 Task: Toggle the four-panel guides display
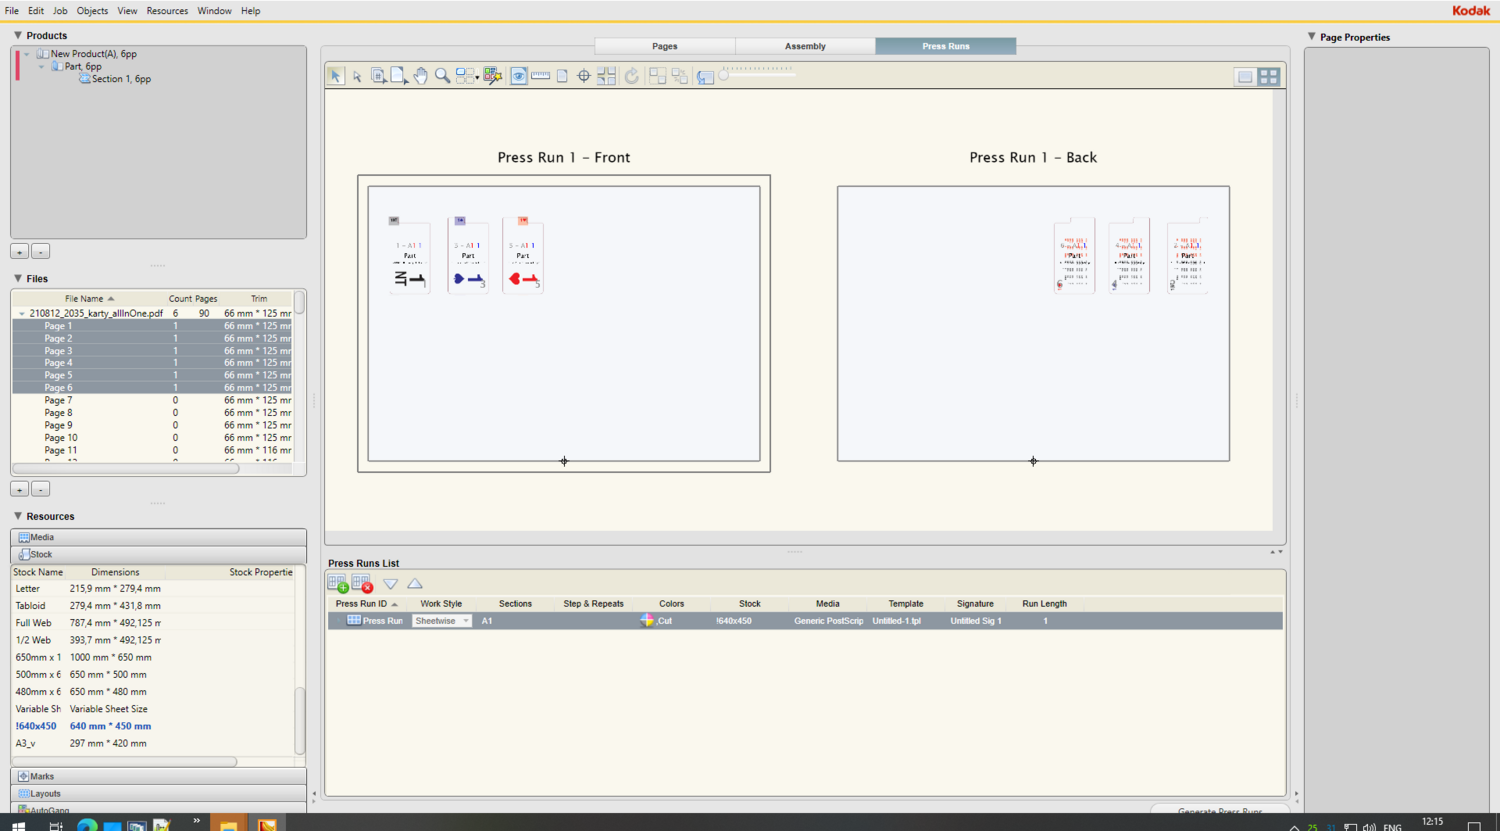[x=606, y=76]
